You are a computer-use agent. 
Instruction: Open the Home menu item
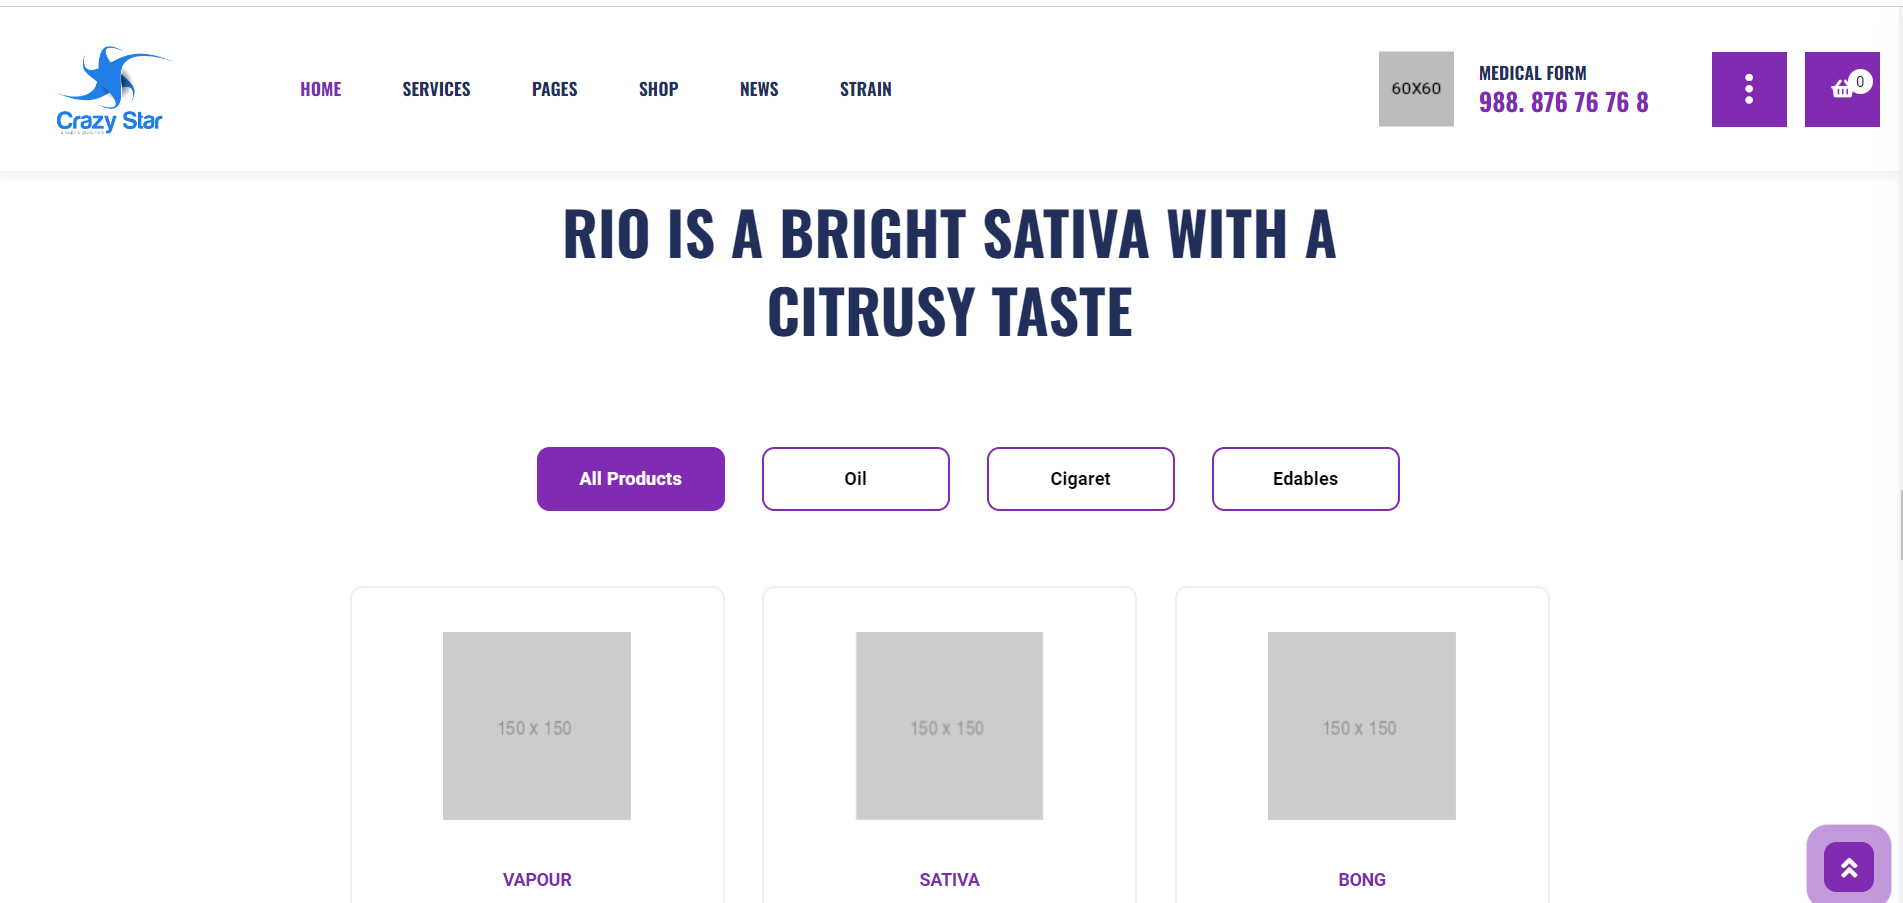[x=321, y=89]
